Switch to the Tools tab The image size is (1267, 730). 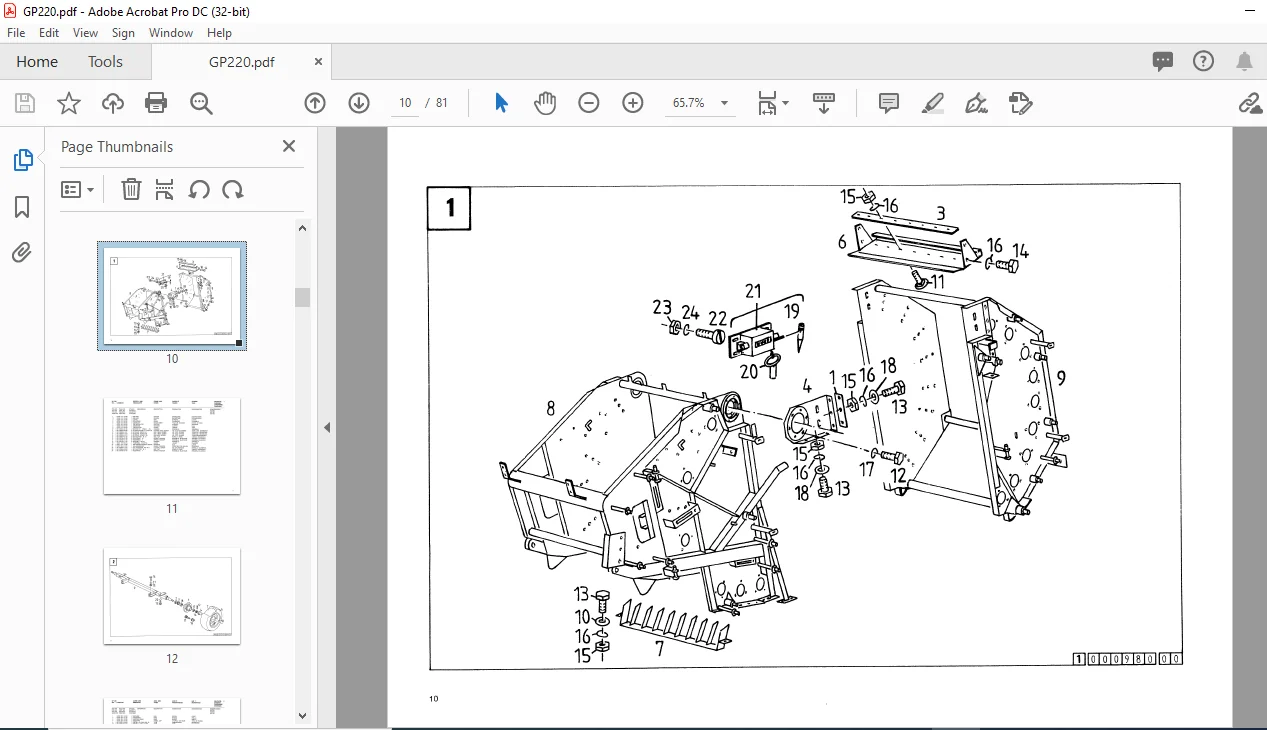[x=105, y=62]
